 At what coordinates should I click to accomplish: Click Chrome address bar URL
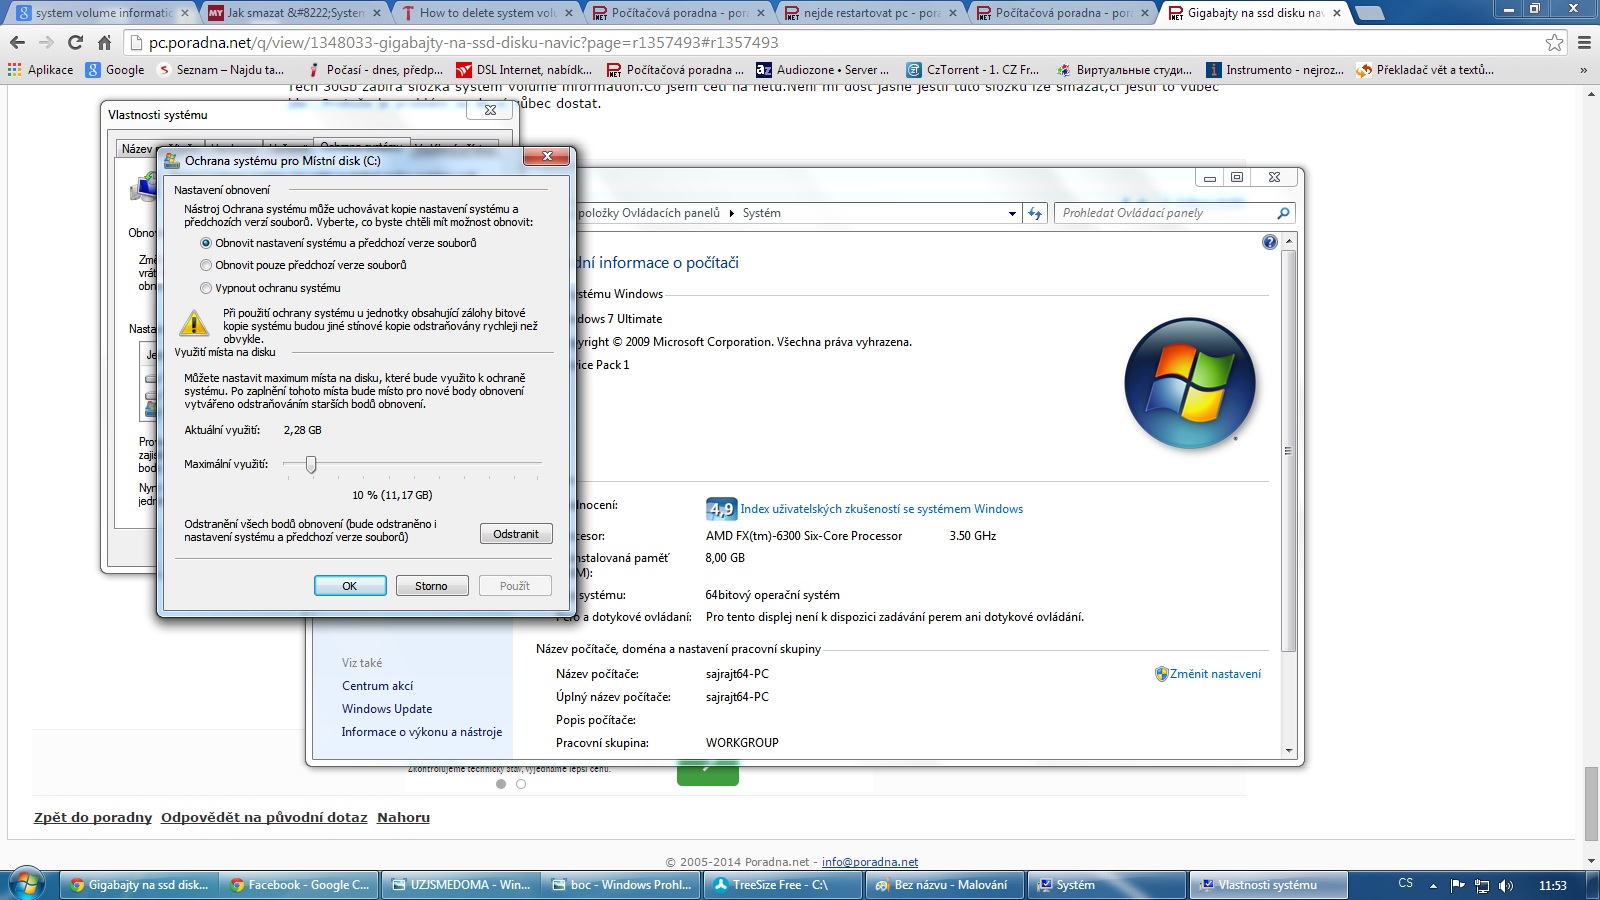point(463,43)
